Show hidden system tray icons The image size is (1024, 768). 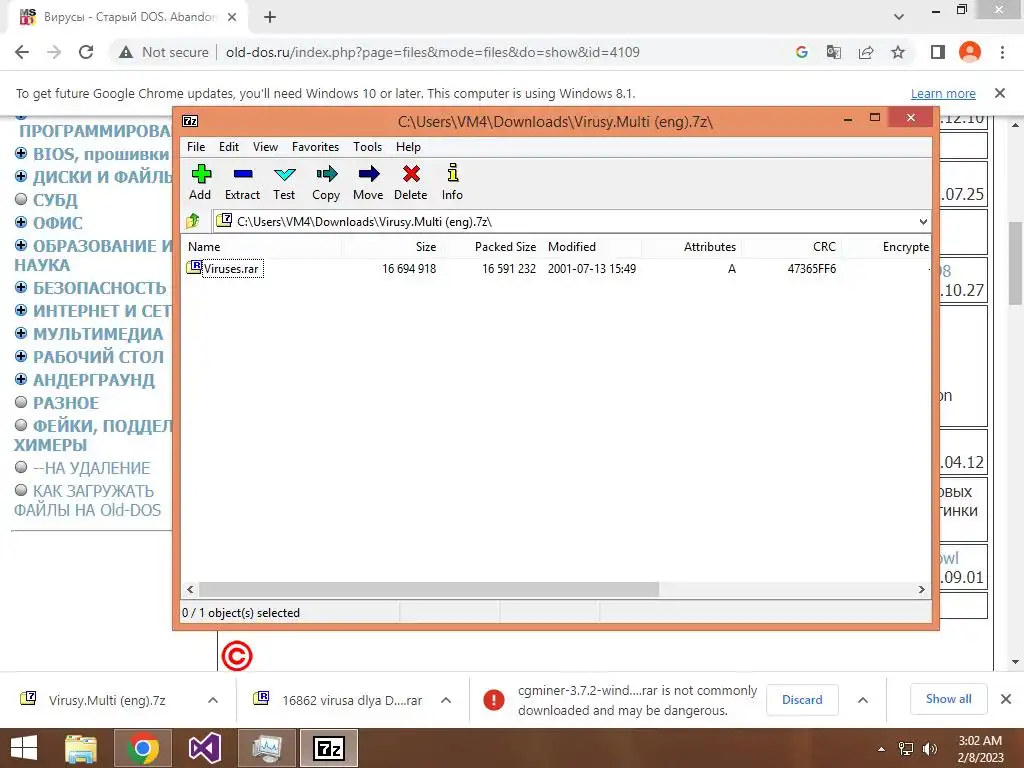point(882,749)
